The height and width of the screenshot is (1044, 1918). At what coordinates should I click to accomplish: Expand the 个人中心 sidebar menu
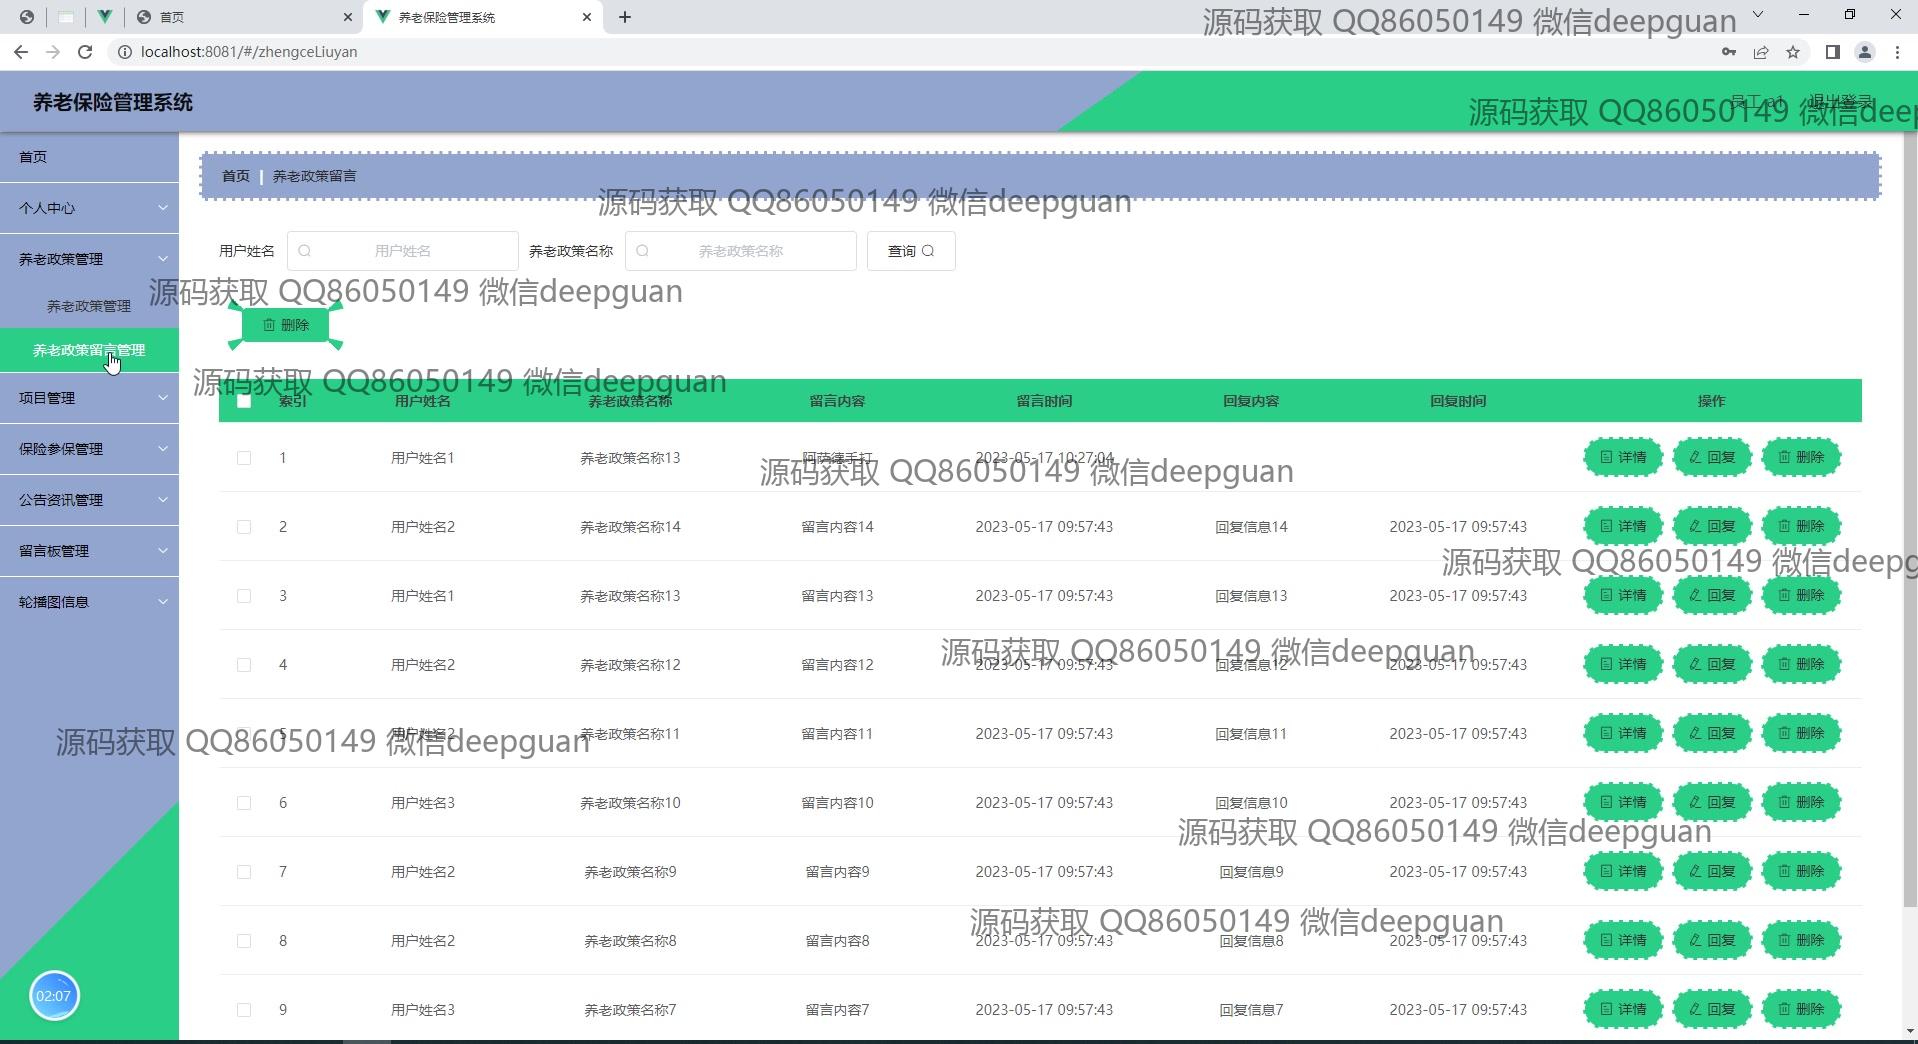click(x=89, y=208)
